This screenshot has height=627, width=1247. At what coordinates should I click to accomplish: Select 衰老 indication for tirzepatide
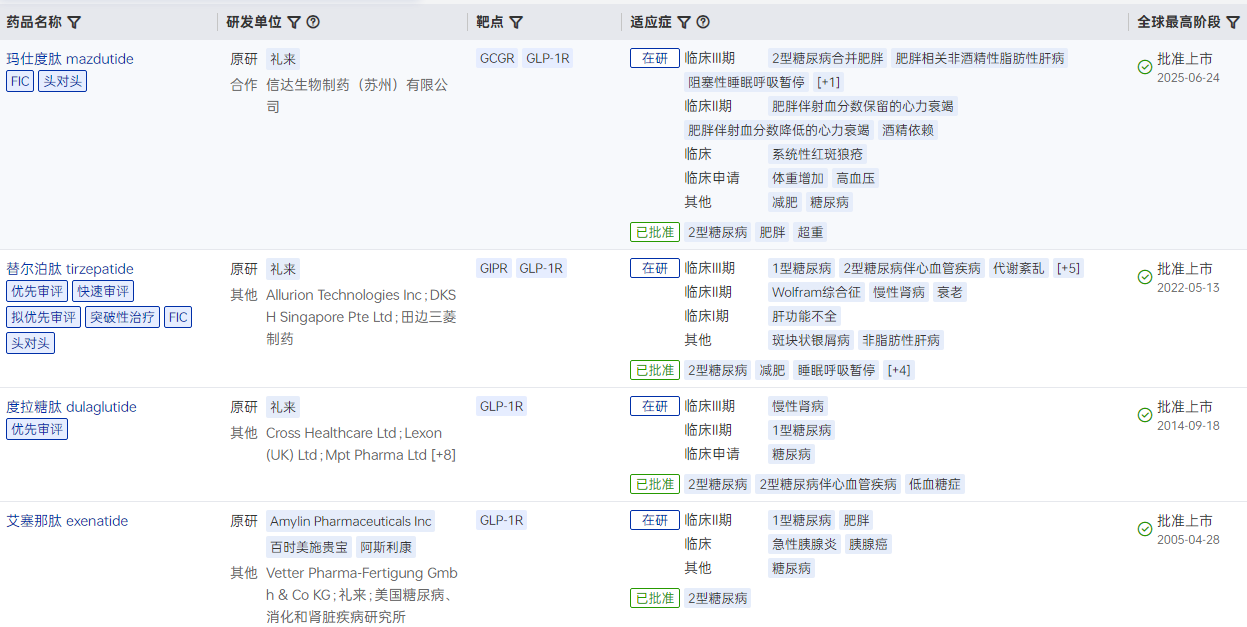(x=950, y=292)
